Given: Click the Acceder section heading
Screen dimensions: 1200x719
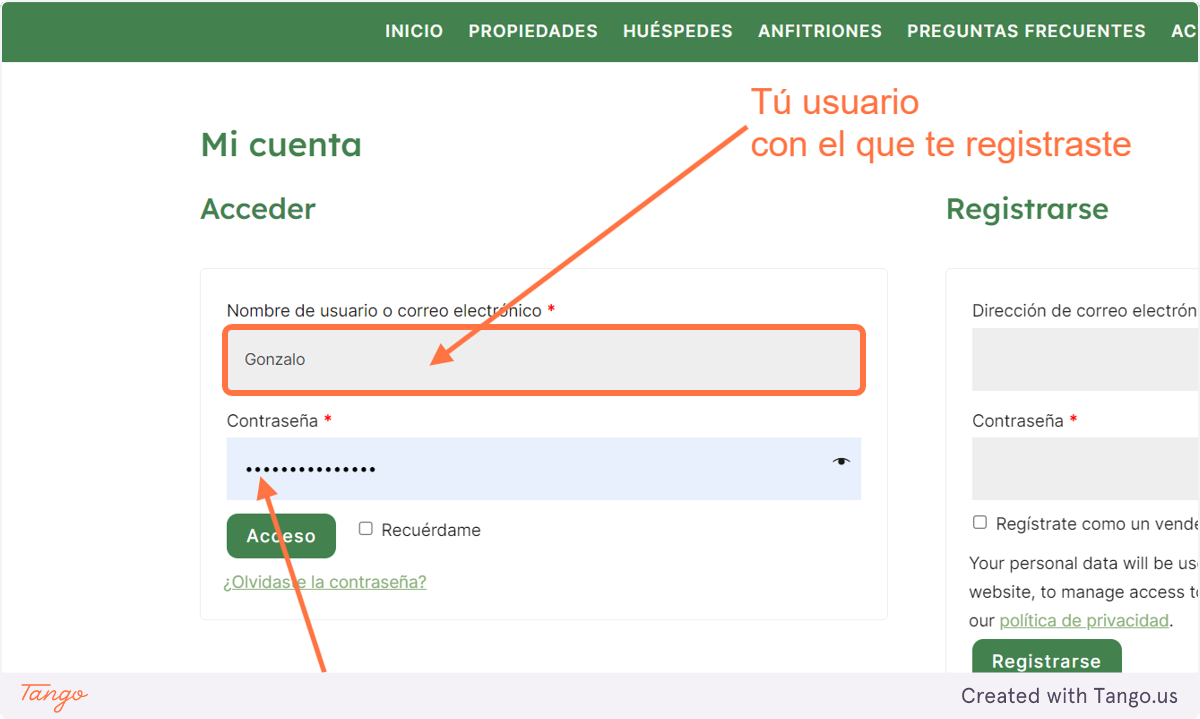Looking at the screenshot, I should (x=258, y=209).
